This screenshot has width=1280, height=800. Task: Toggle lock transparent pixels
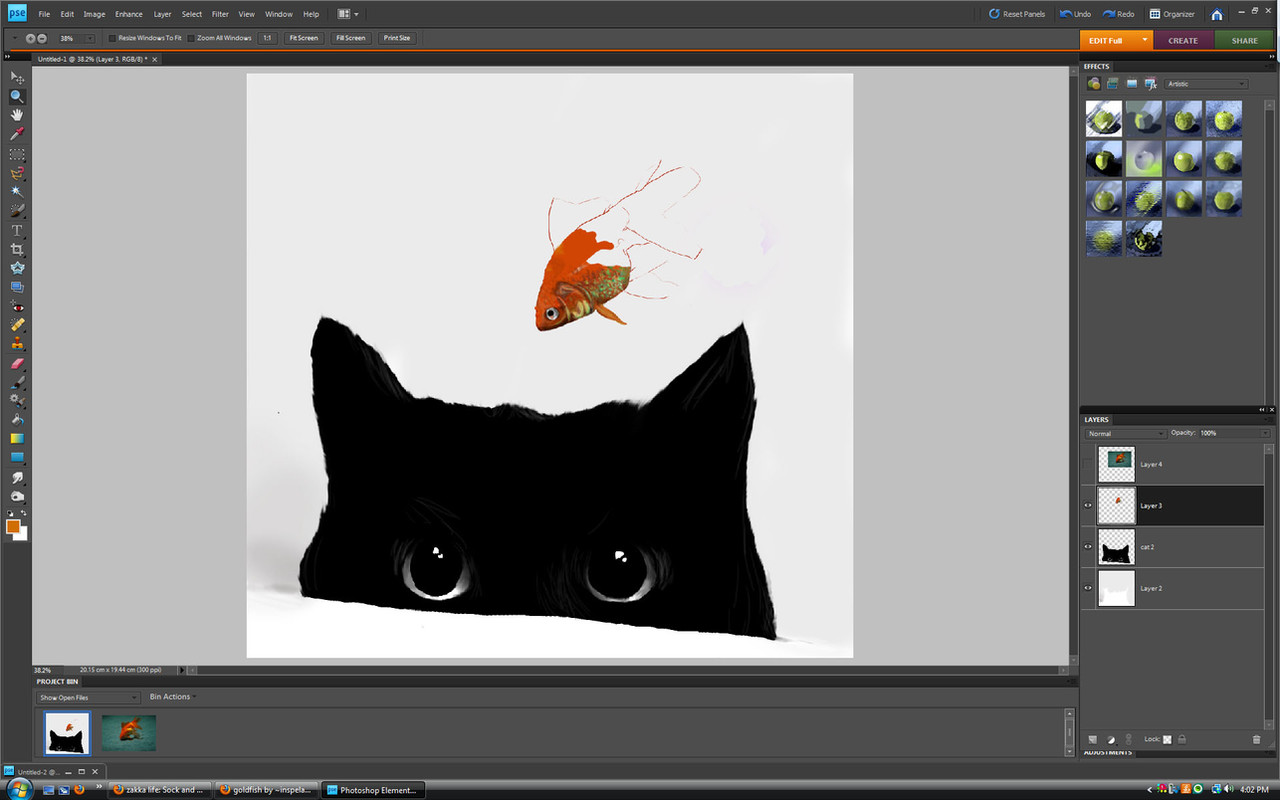pyautogui.click(x=1167, y=739)
